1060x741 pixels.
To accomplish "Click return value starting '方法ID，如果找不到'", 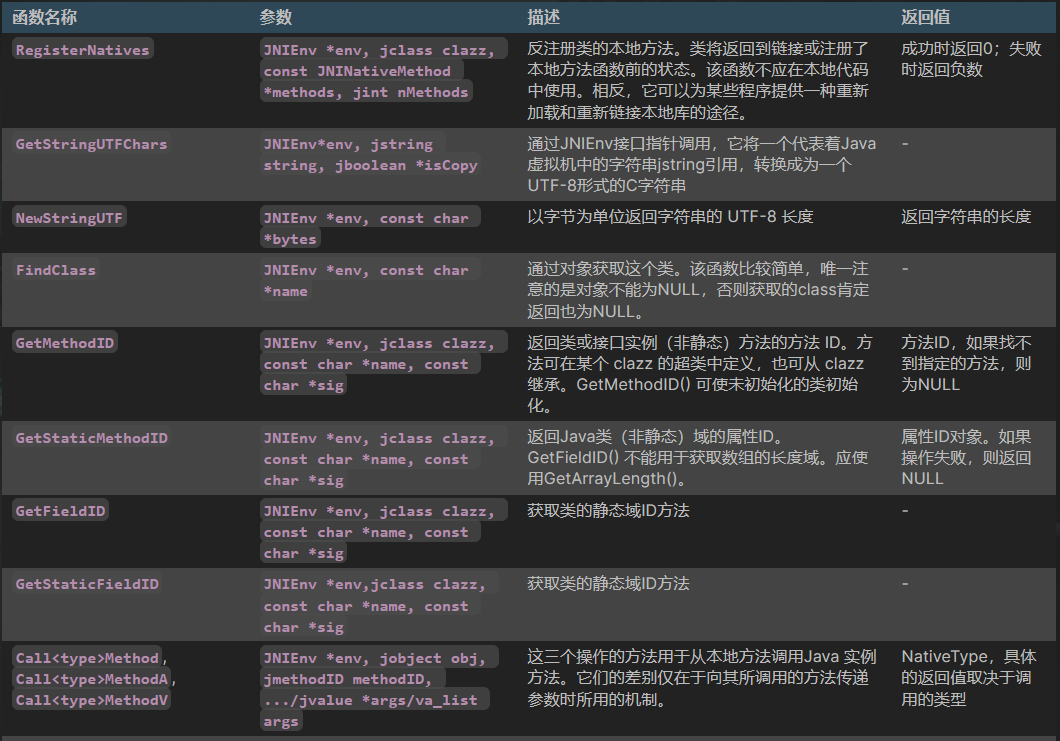I will click(966, 363).
